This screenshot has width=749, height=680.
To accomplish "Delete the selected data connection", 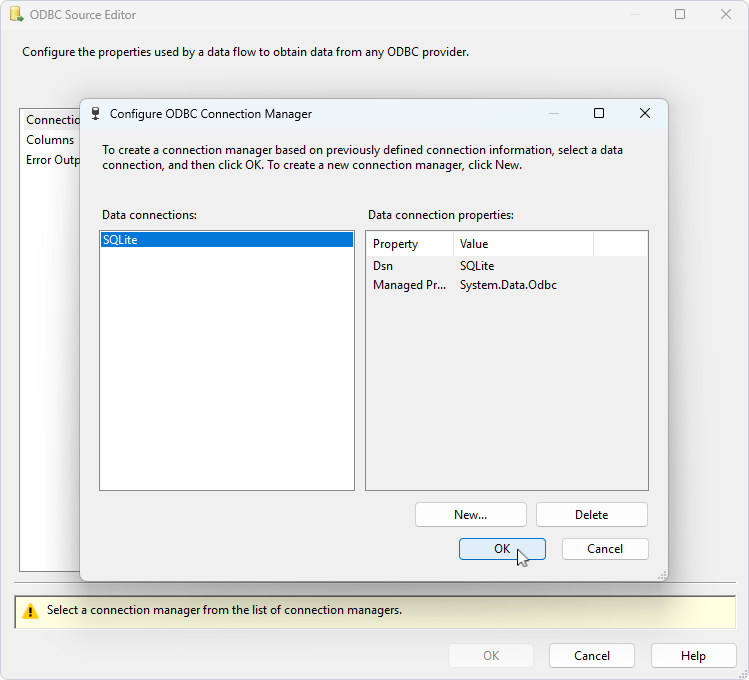I will (591, 515).
